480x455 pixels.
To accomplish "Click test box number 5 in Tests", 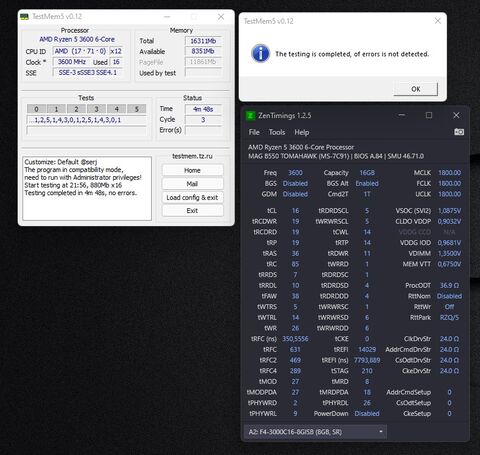I will 136,109.
